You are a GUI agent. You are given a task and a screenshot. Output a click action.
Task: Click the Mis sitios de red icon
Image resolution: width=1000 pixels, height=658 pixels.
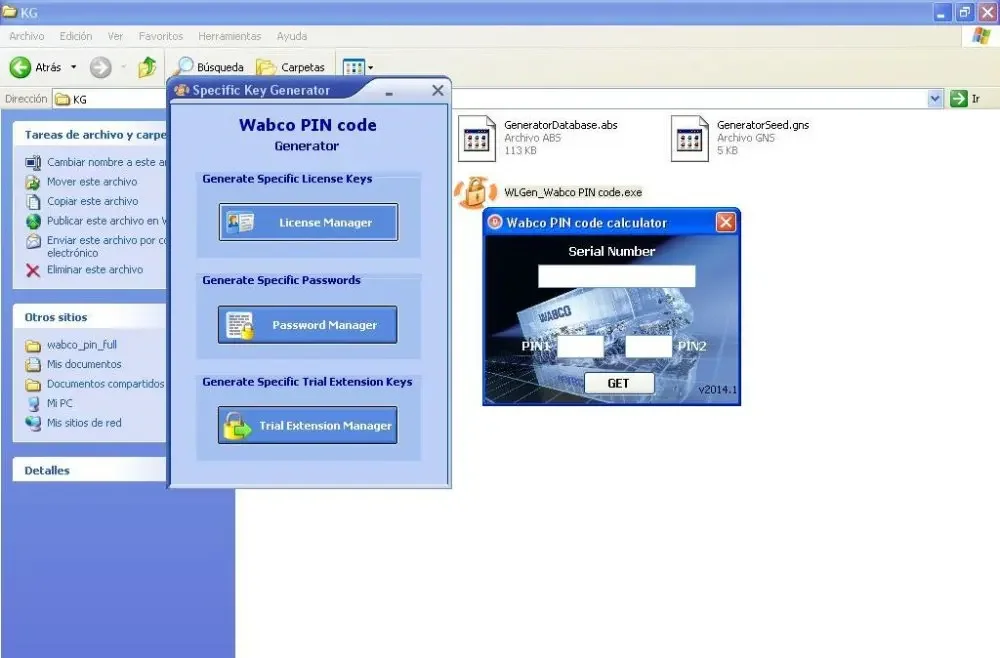(33, 423)
